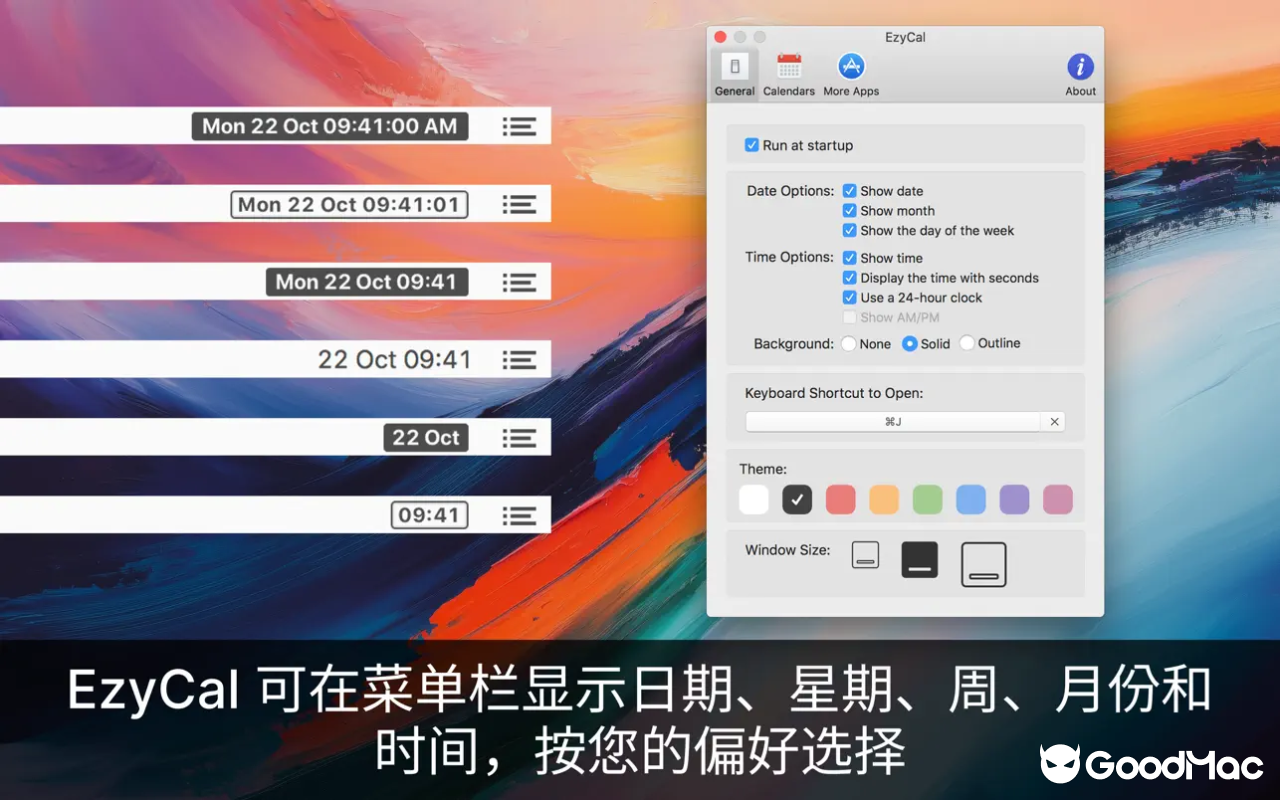Choose the black theme swatch
The image size is (1280, 800).
coord(797,499)
